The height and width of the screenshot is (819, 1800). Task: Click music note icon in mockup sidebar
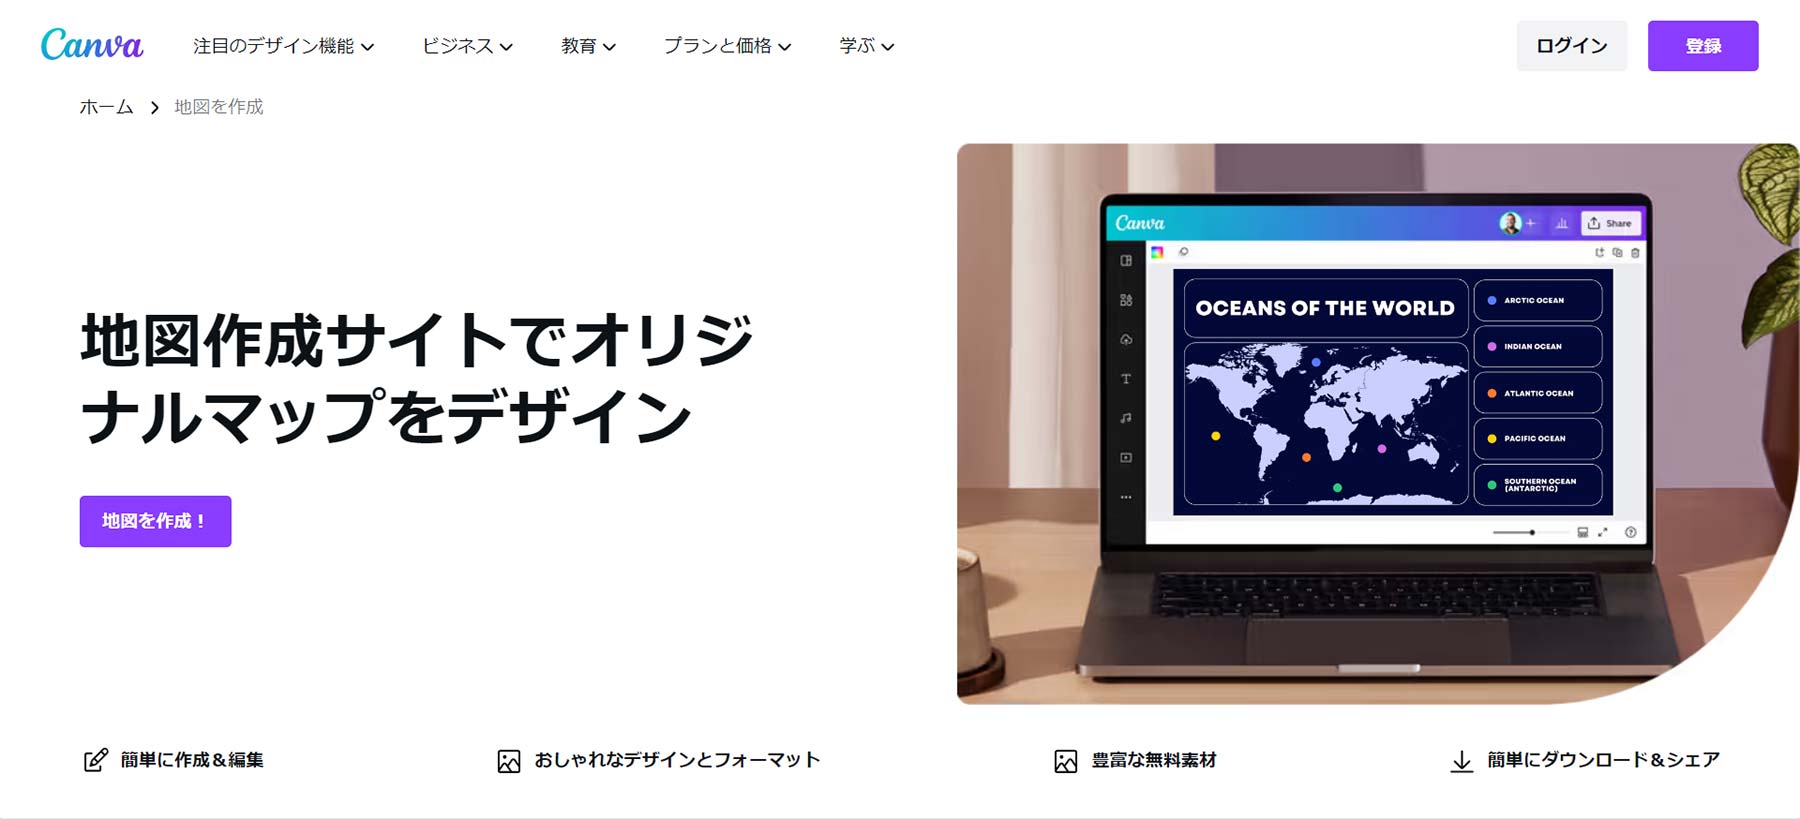click(1126, 418)
